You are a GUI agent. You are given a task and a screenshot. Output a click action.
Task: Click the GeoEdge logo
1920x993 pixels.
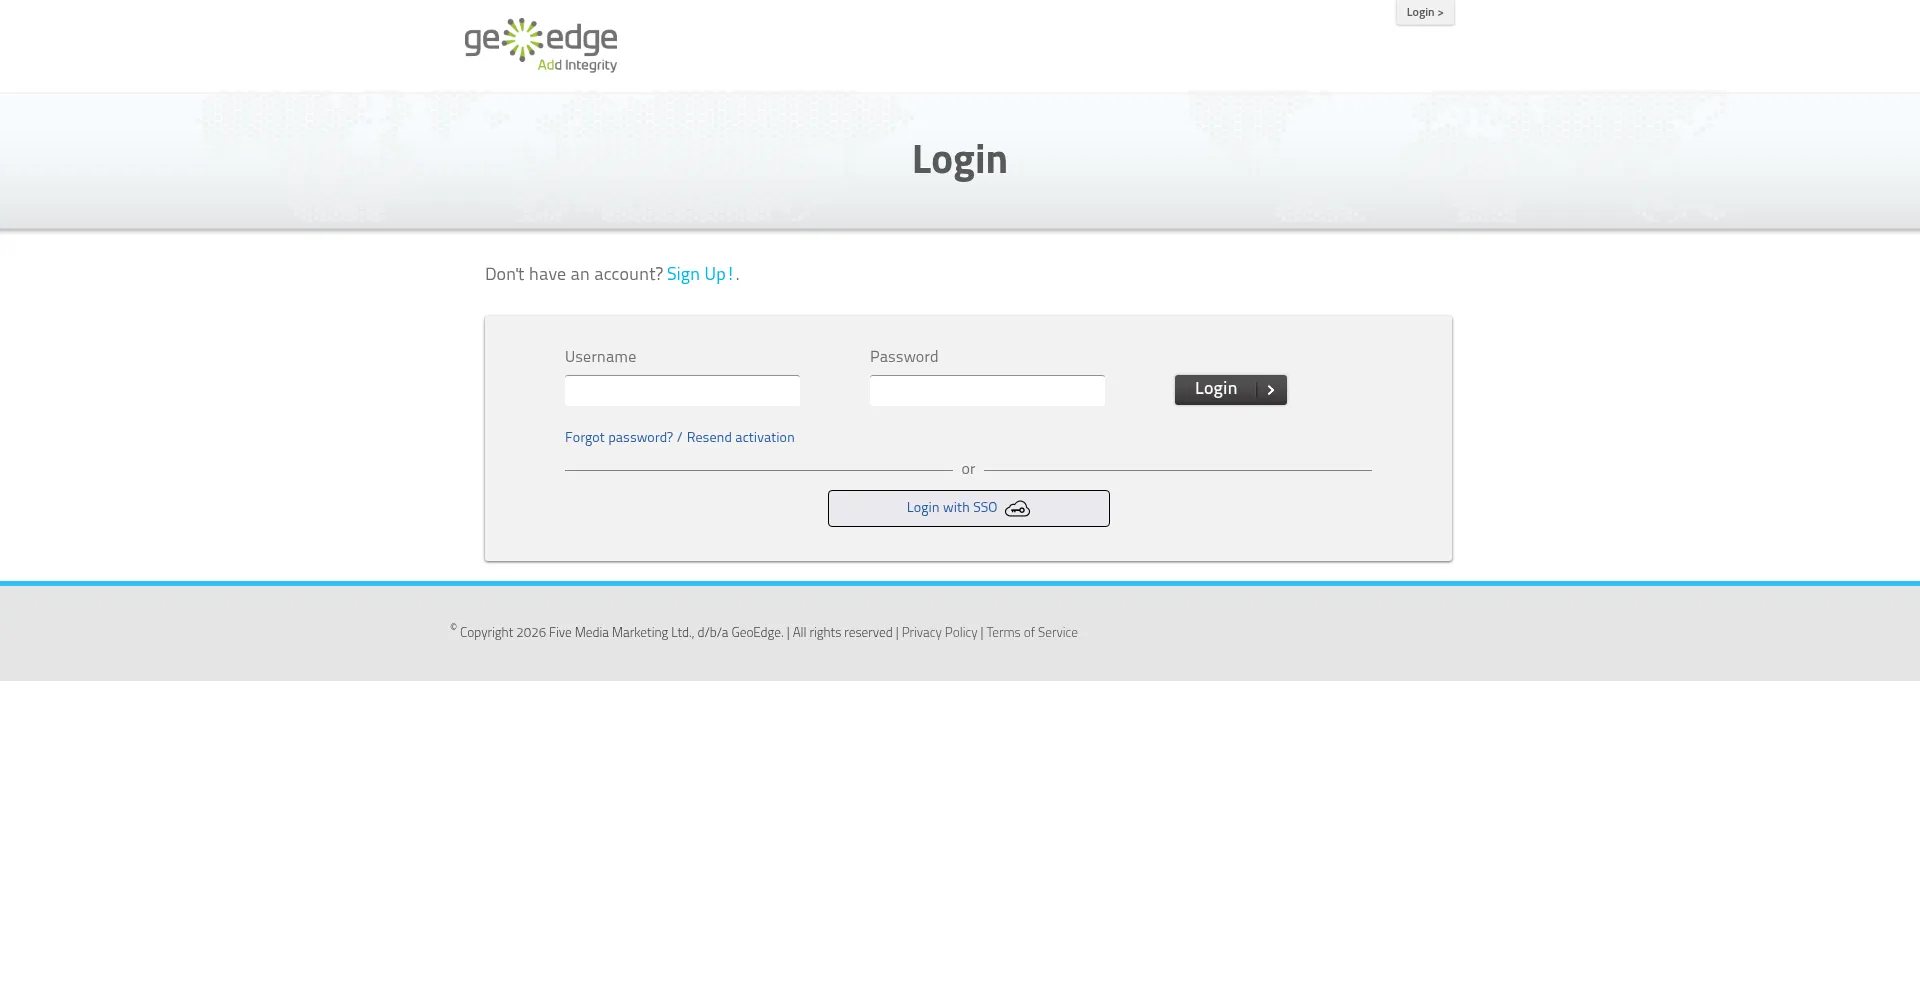point(540,43)
